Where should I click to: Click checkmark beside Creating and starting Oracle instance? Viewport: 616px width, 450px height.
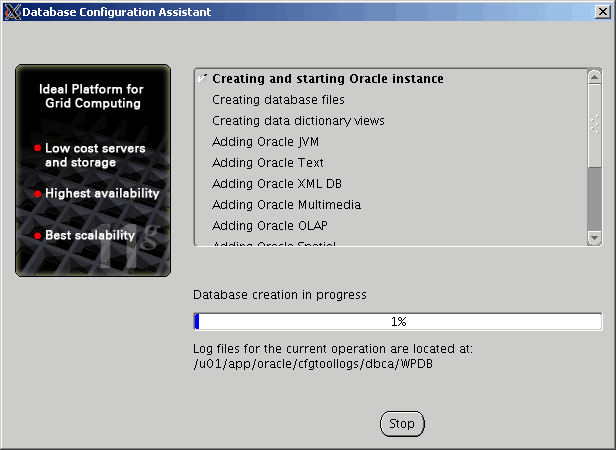pos(203,78)
